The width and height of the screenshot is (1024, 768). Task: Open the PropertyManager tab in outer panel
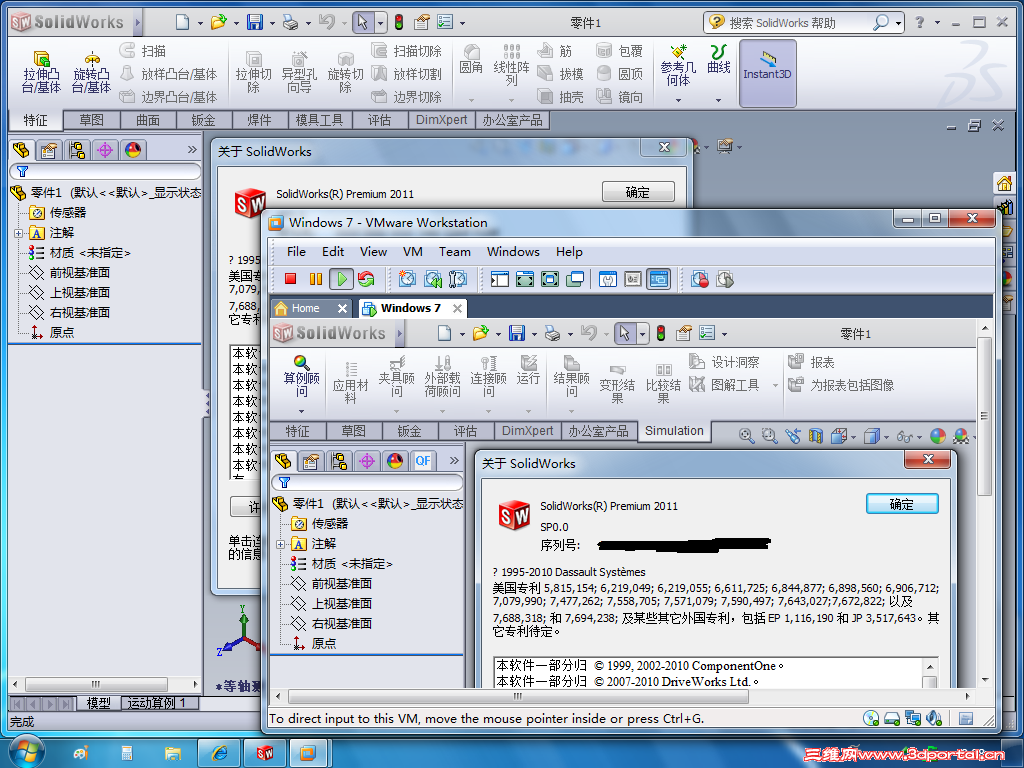point(49,150)
